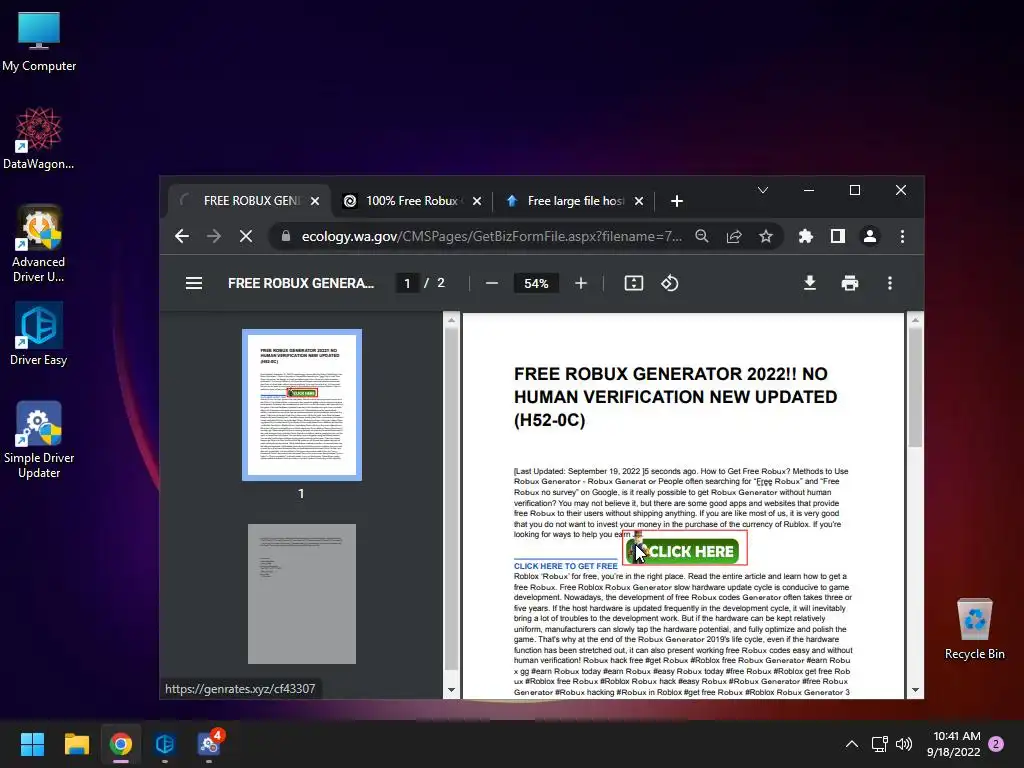Open notification center badge

click(x=996, y=743)
